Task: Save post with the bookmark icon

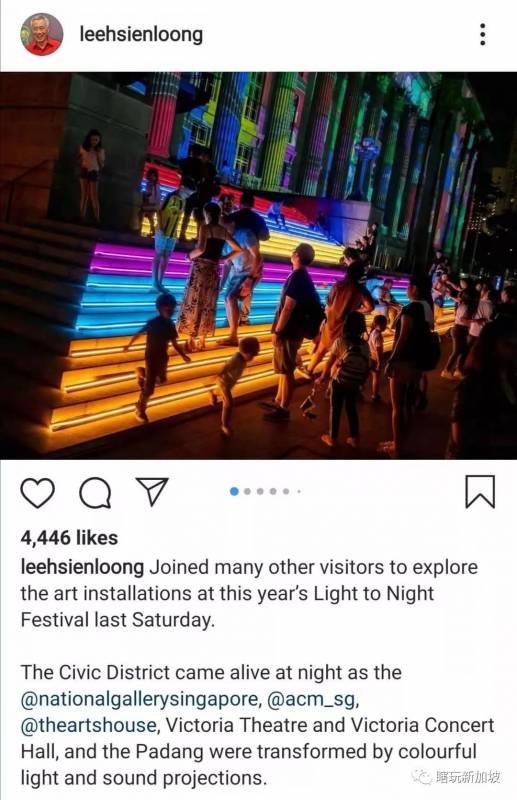Action: (x=480, y=491)
